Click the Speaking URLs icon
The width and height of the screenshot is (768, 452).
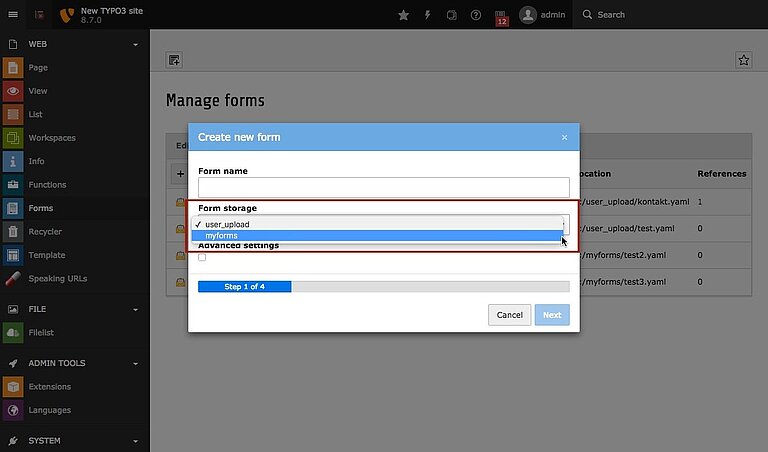[13, 279]
